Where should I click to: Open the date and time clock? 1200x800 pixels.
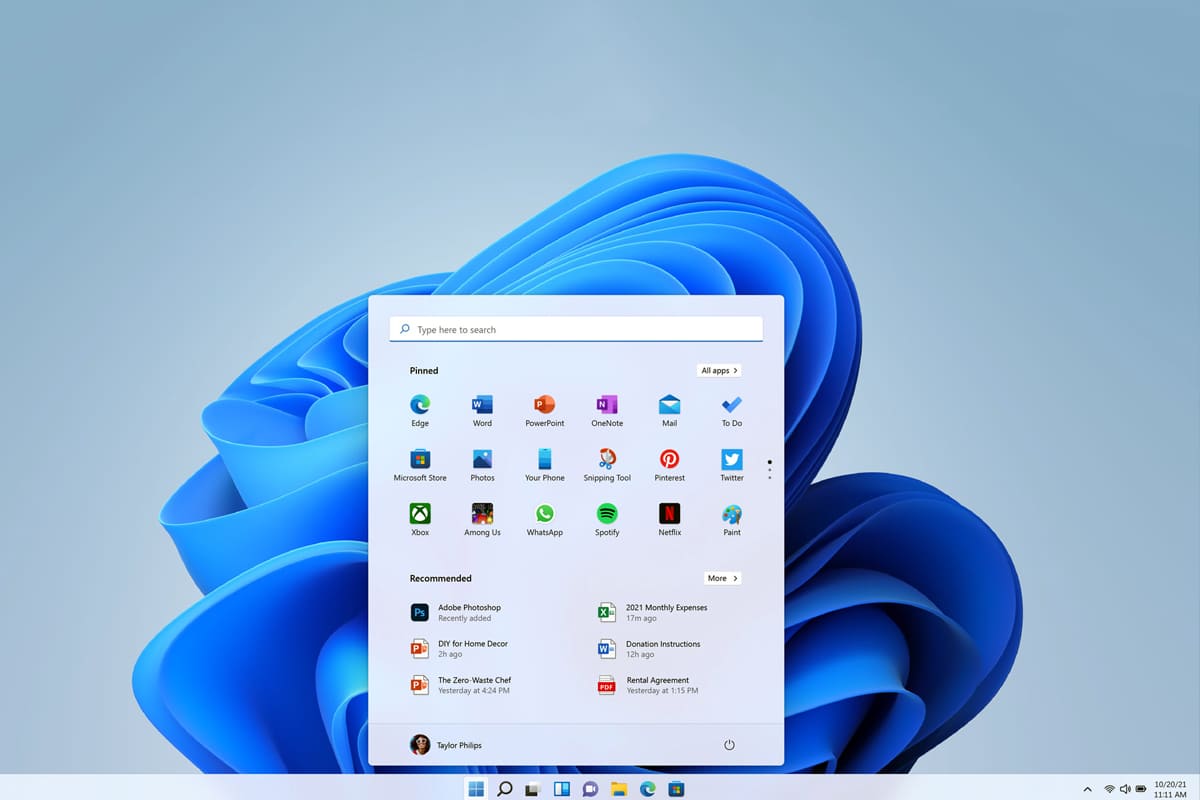[1170, 789]
